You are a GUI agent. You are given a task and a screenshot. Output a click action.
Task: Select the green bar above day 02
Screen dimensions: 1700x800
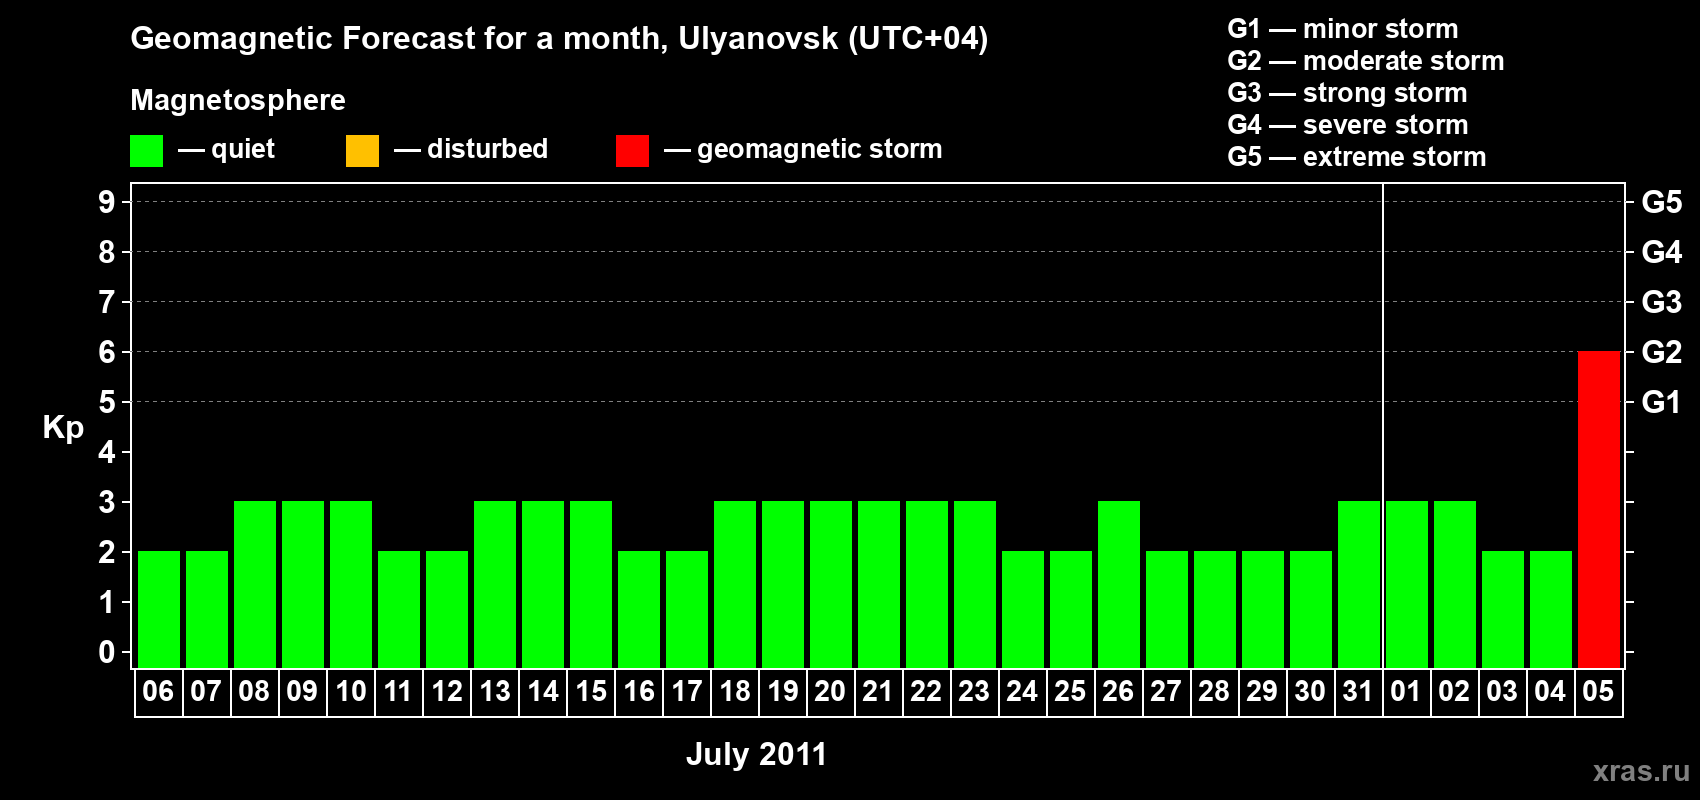[x=1454, y=584]
